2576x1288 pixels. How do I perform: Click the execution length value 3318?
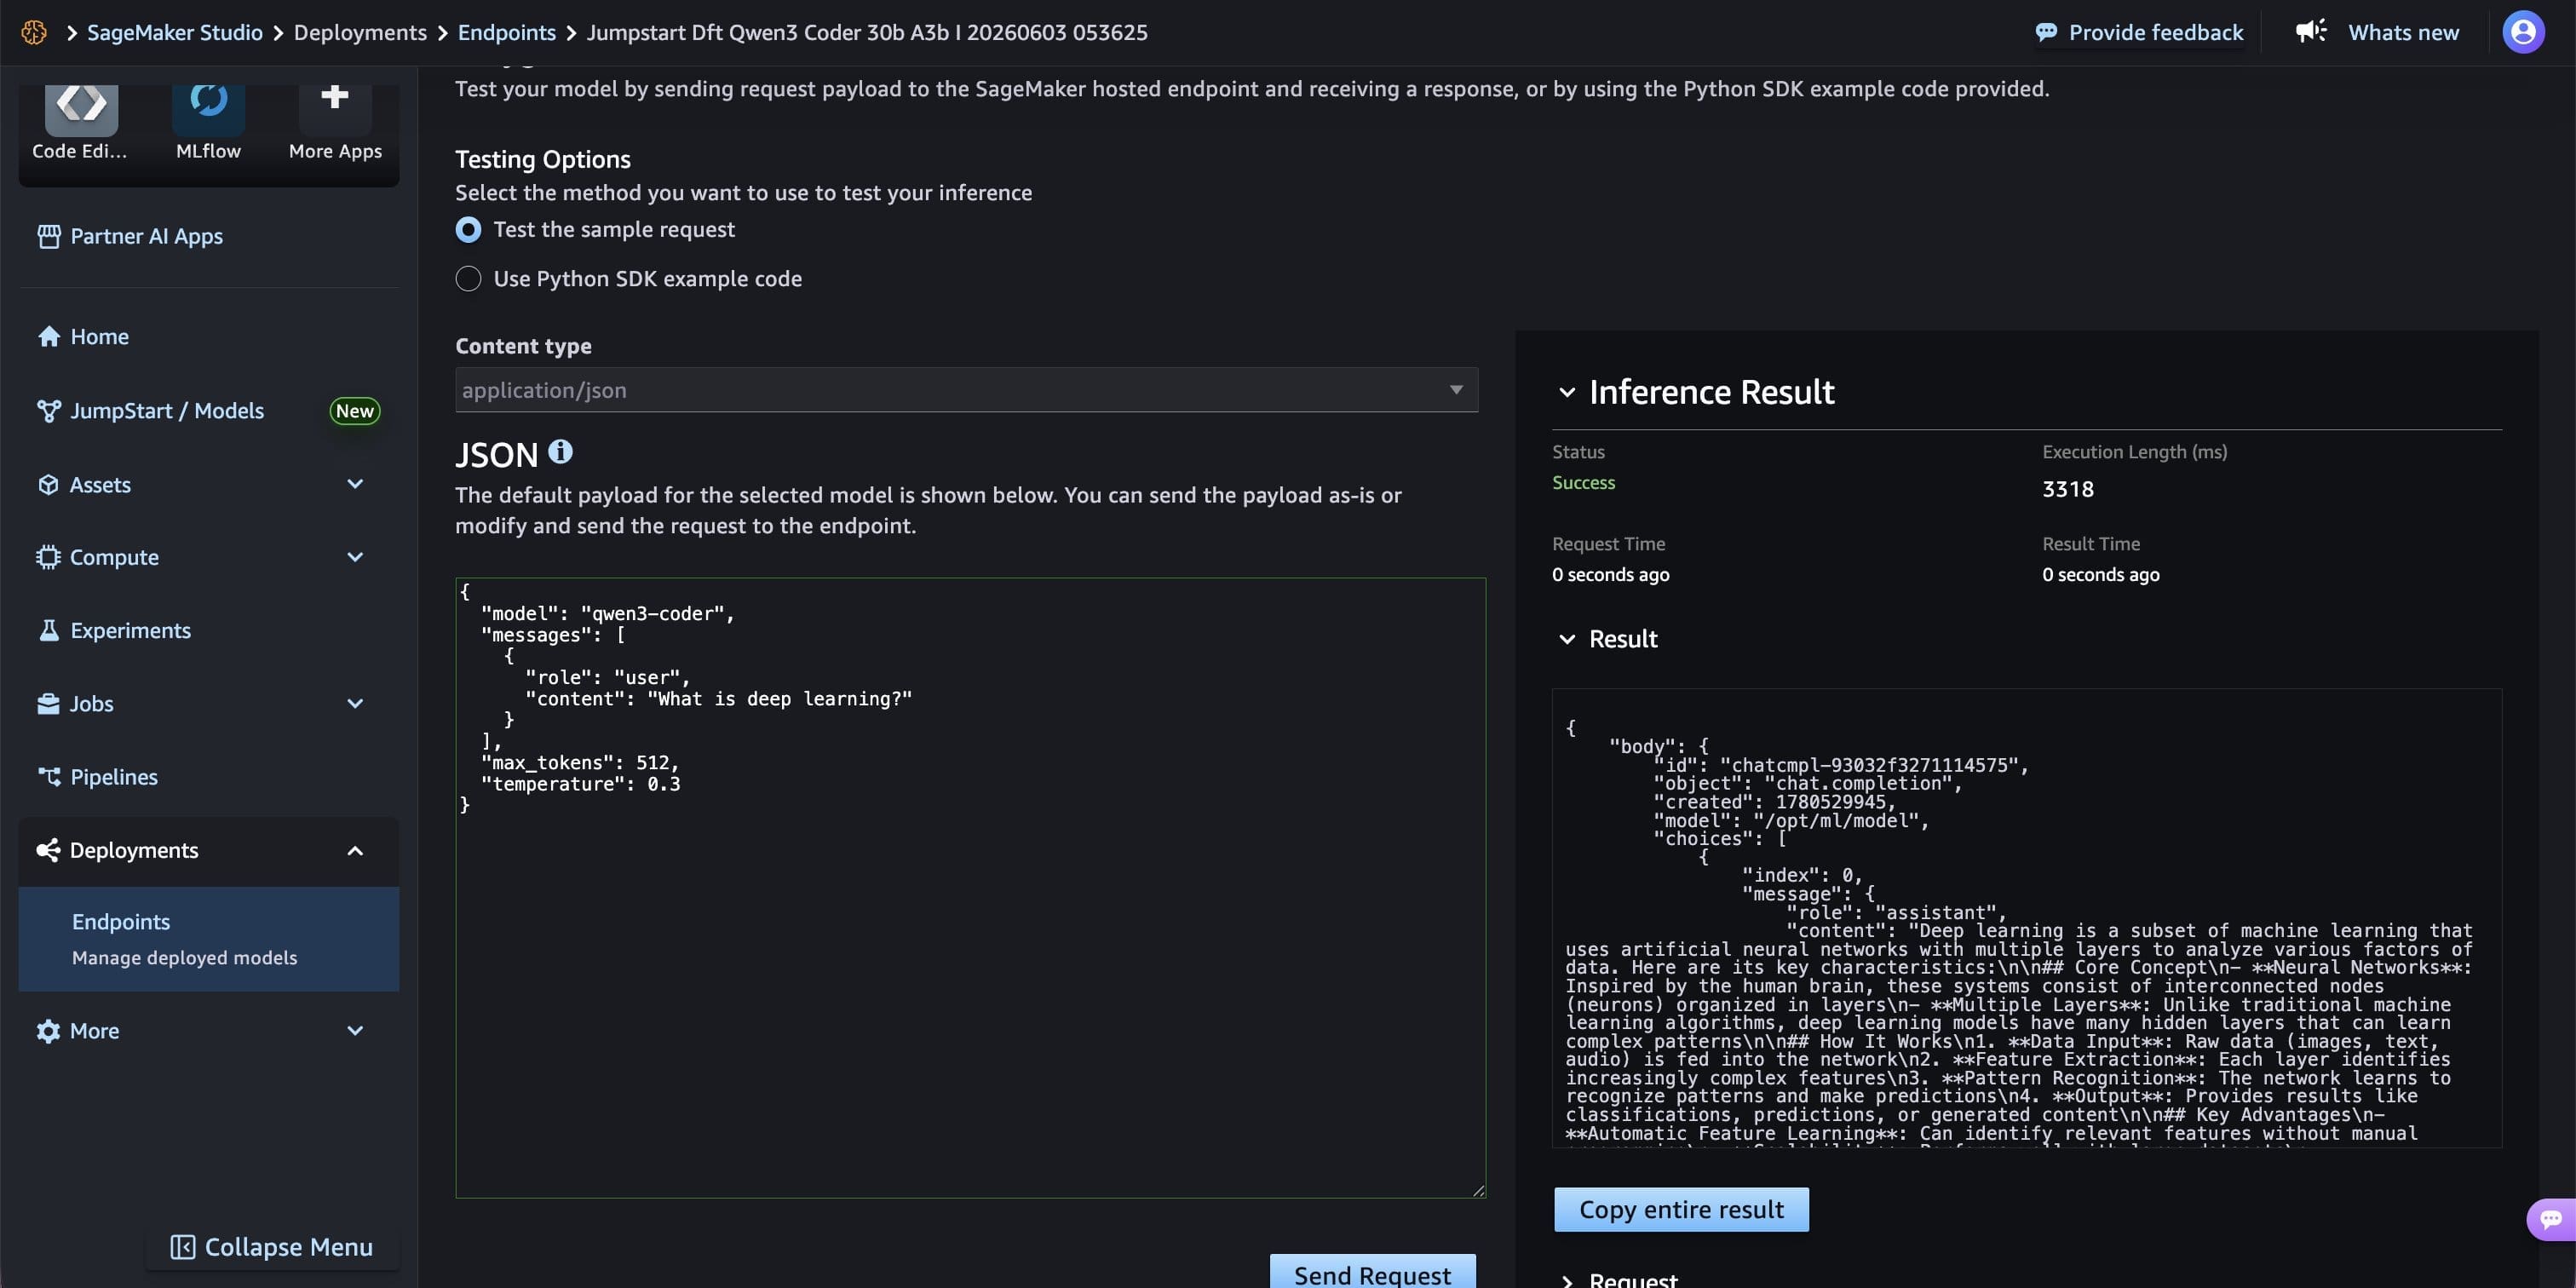[x=2067, y=489]
